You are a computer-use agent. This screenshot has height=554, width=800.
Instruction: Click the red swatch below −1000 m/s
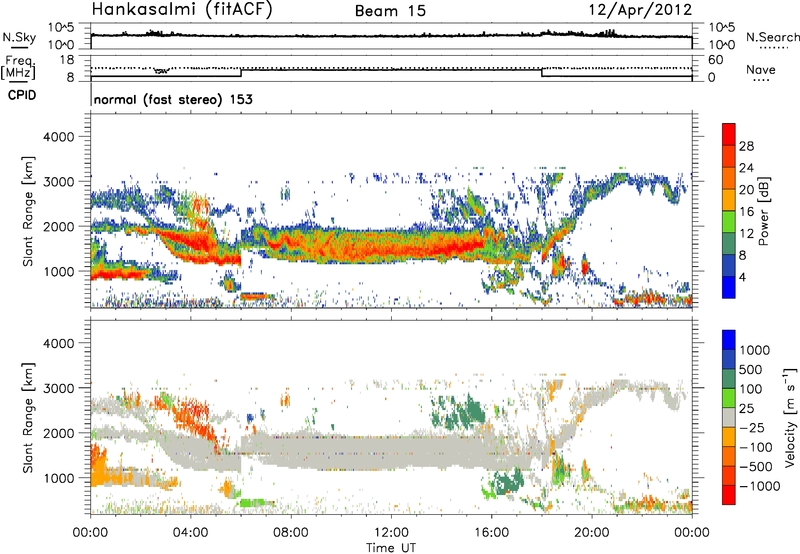pyautogui.click(x=729, y=495)
